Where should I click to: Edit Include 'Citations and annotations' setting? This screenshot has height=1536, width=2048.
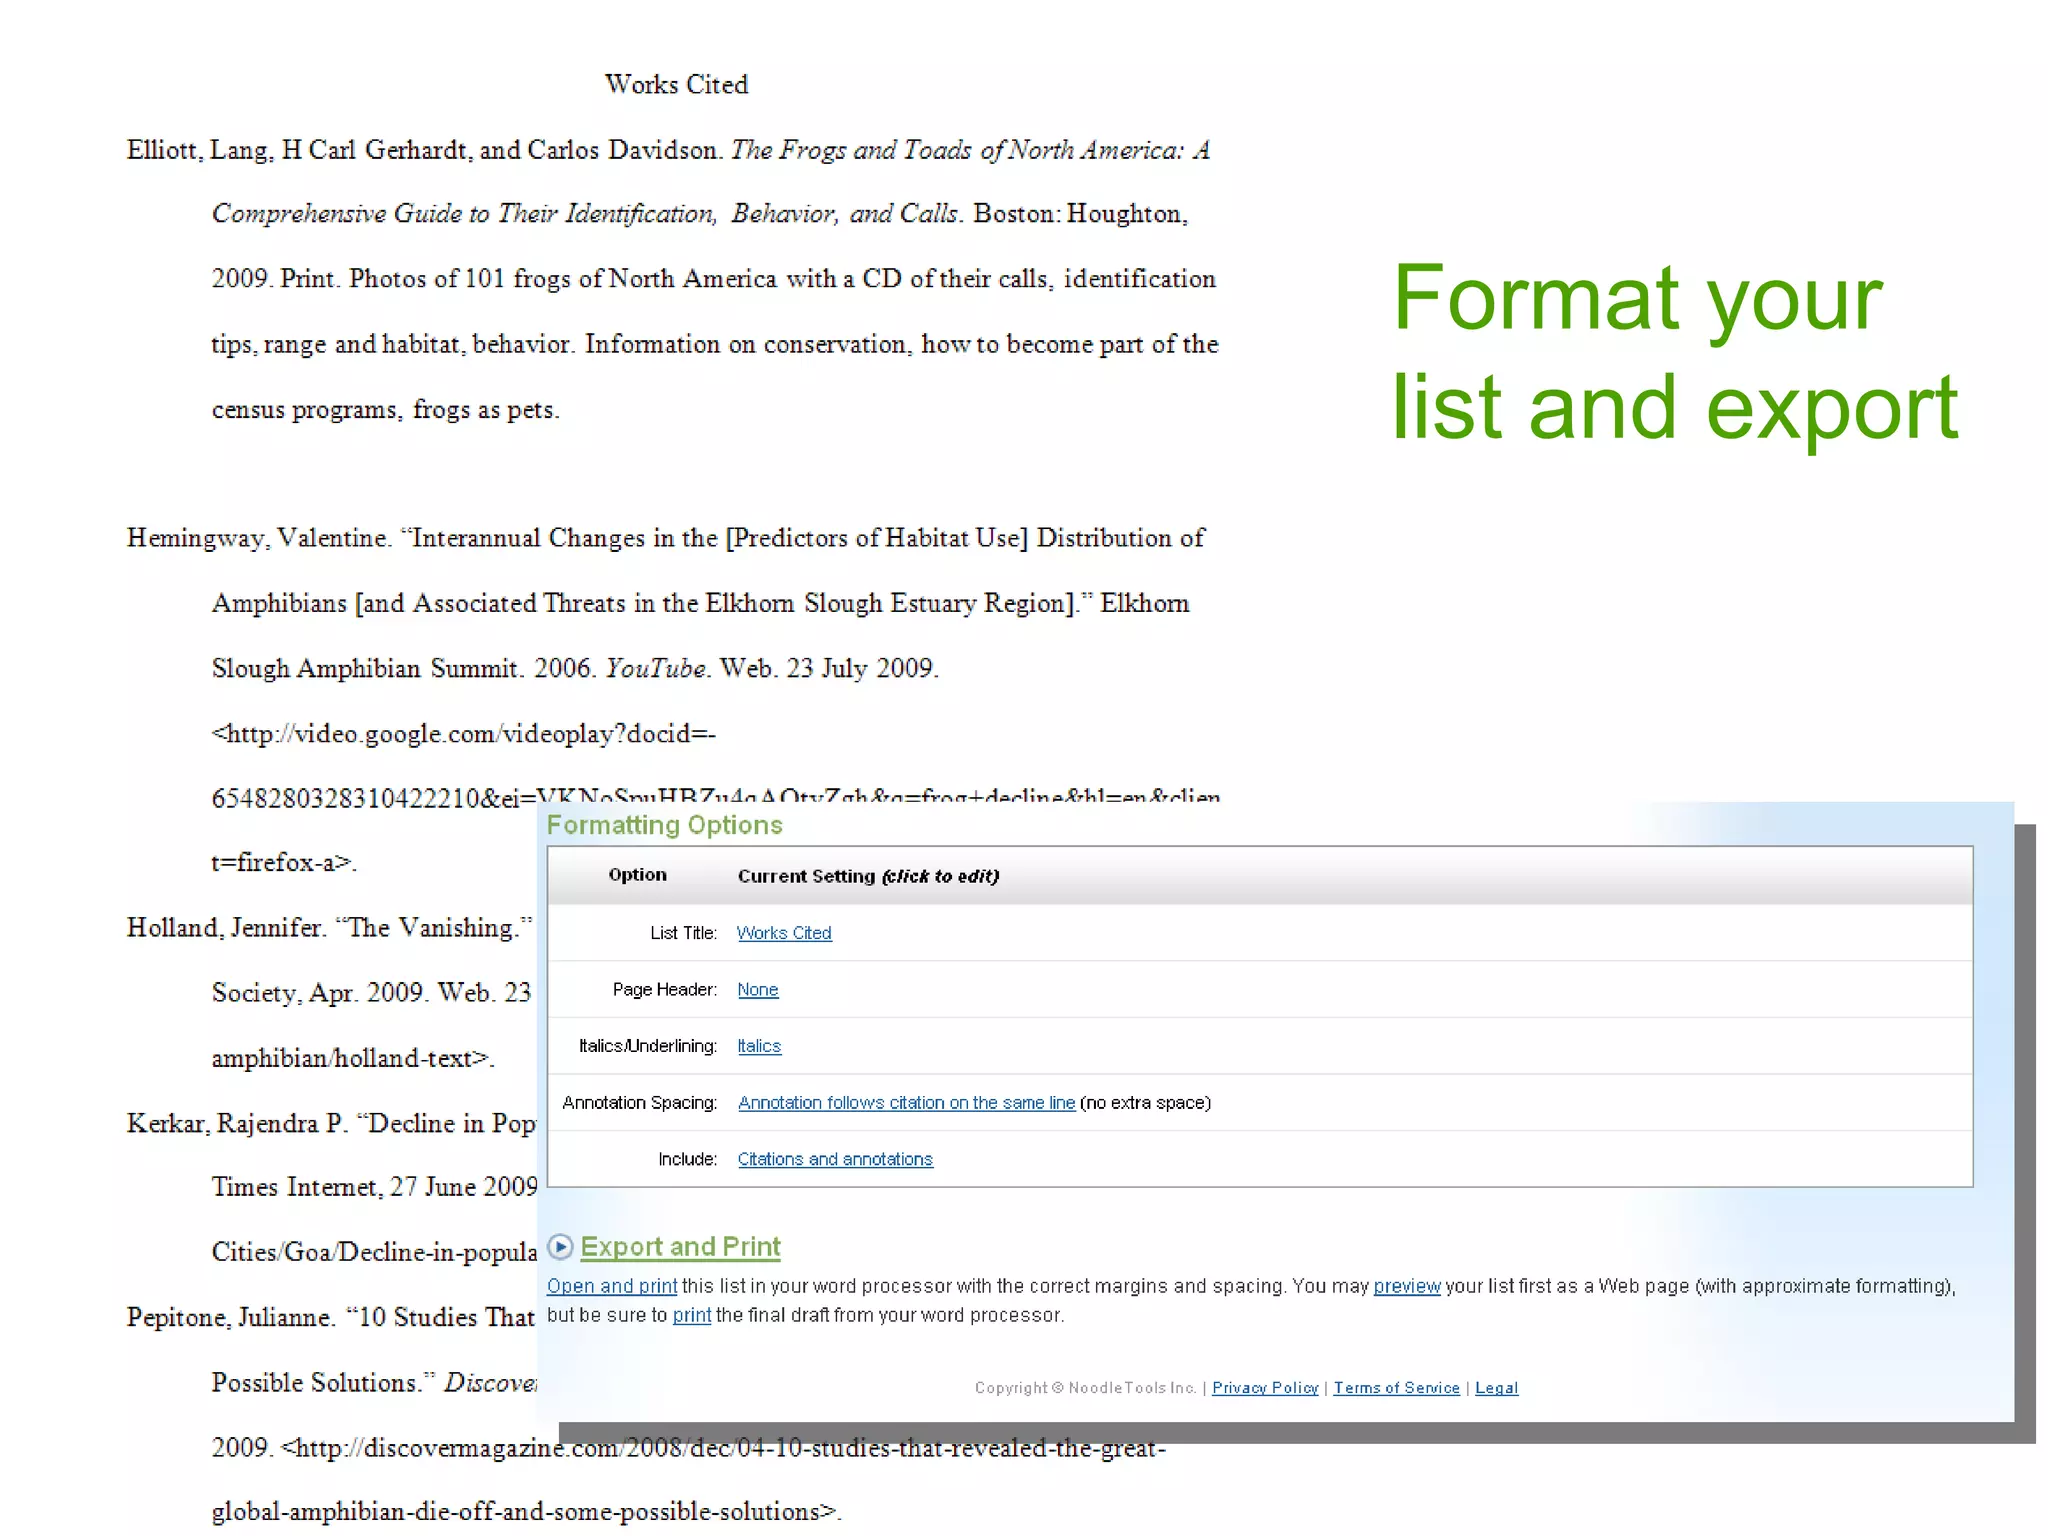(x=835, y=1159)
